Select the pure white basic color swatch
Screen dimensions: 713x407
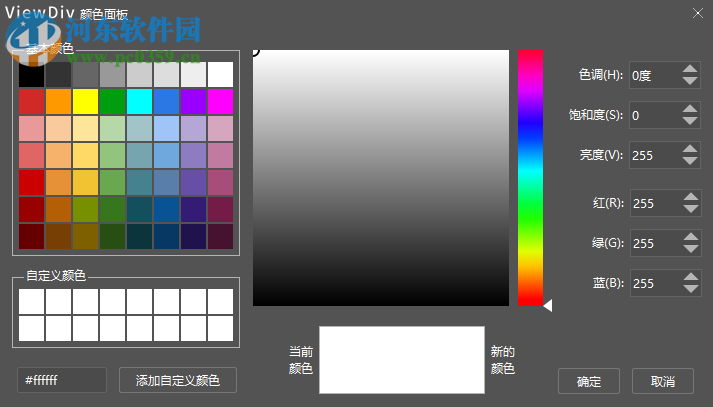[221, 75]
